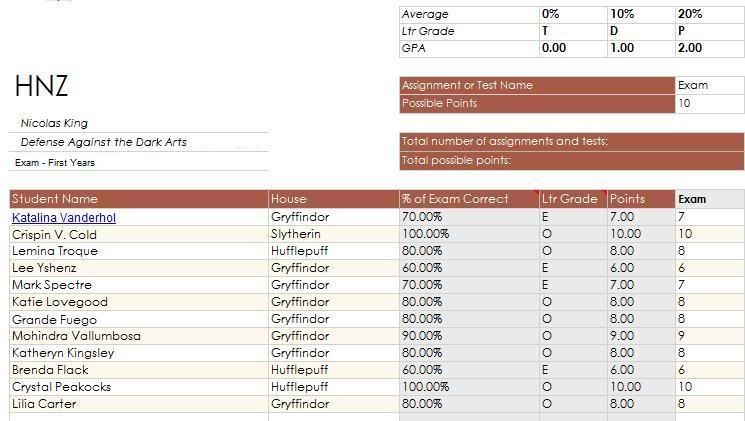Viewport: 745px width, 421px height.
Task: Select the Points column header
Action: pyautogui.click(x=641, y=199)
